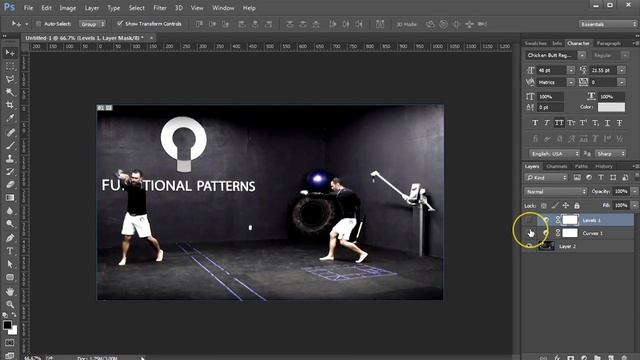
Task: Select the Gradient tool
Action: pyautogui.click(x=10, y=198)
